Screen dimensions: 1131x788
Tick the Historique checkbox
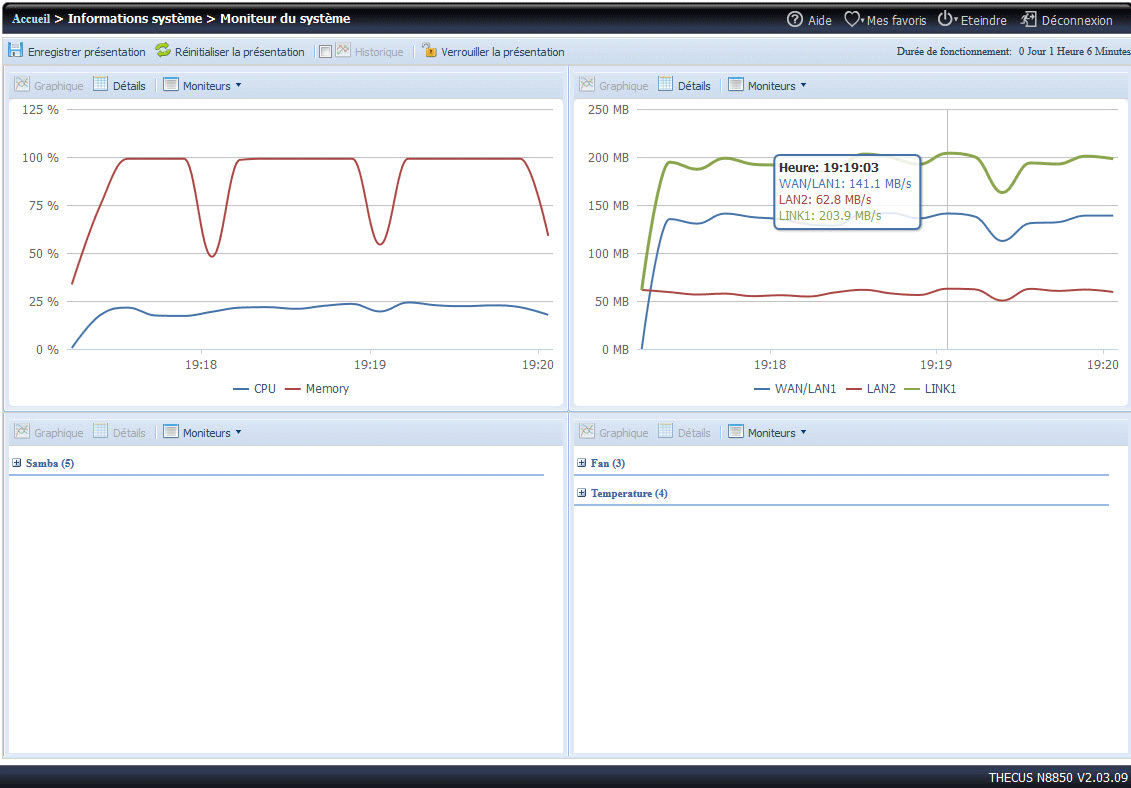click(325, 52)
